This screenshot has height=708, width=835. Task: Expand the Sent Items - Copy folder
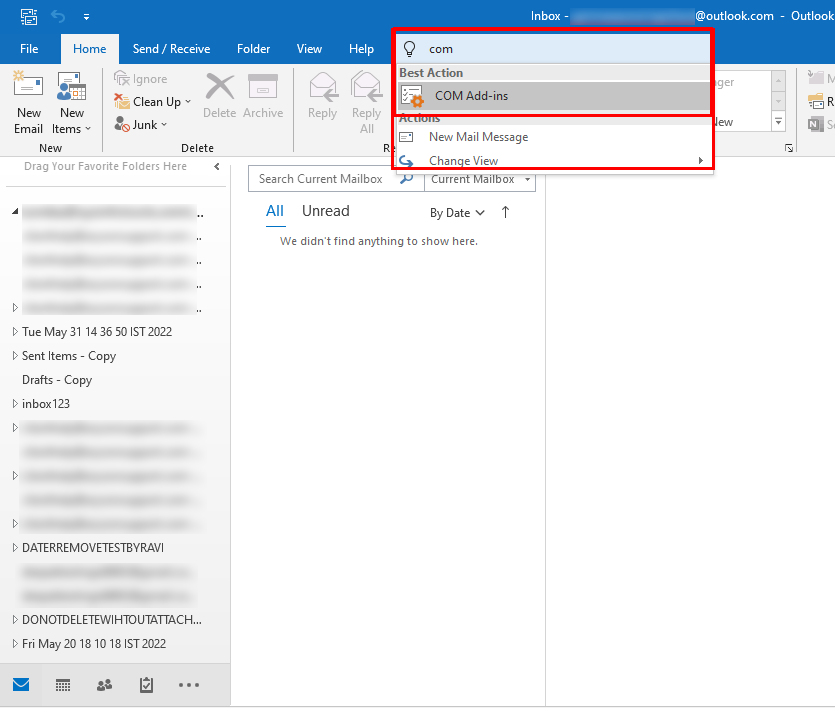(x=15, y=356)
